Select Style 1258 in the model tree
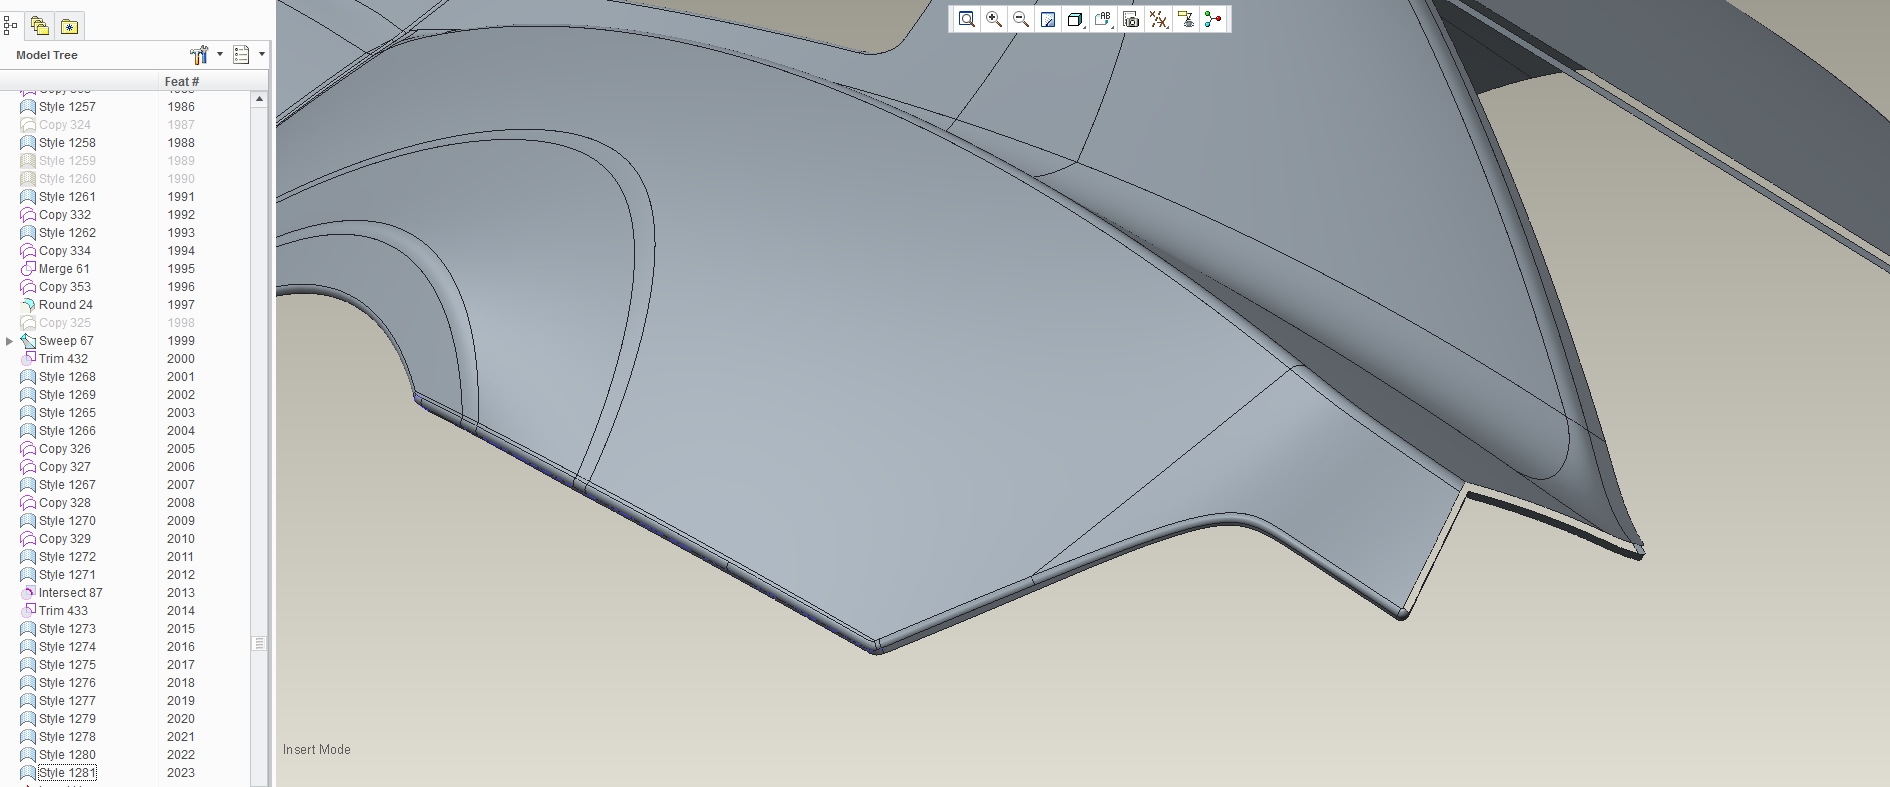 [x=67, y=143]
